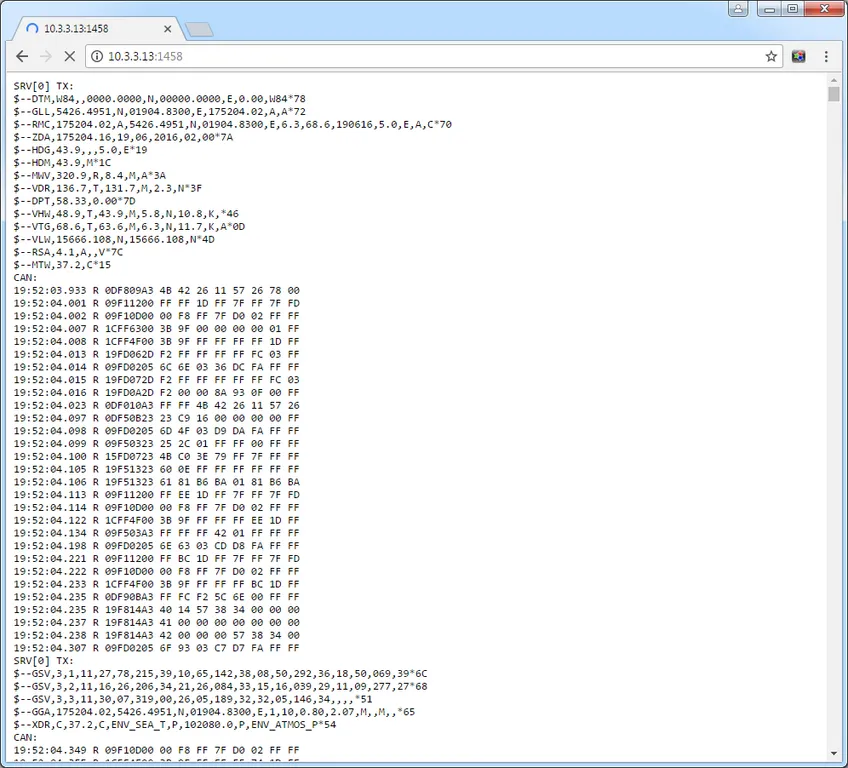The image size is (848, 768).
Task: Open the Chrome three-dot menu
Action: click(x=826, y=56)
